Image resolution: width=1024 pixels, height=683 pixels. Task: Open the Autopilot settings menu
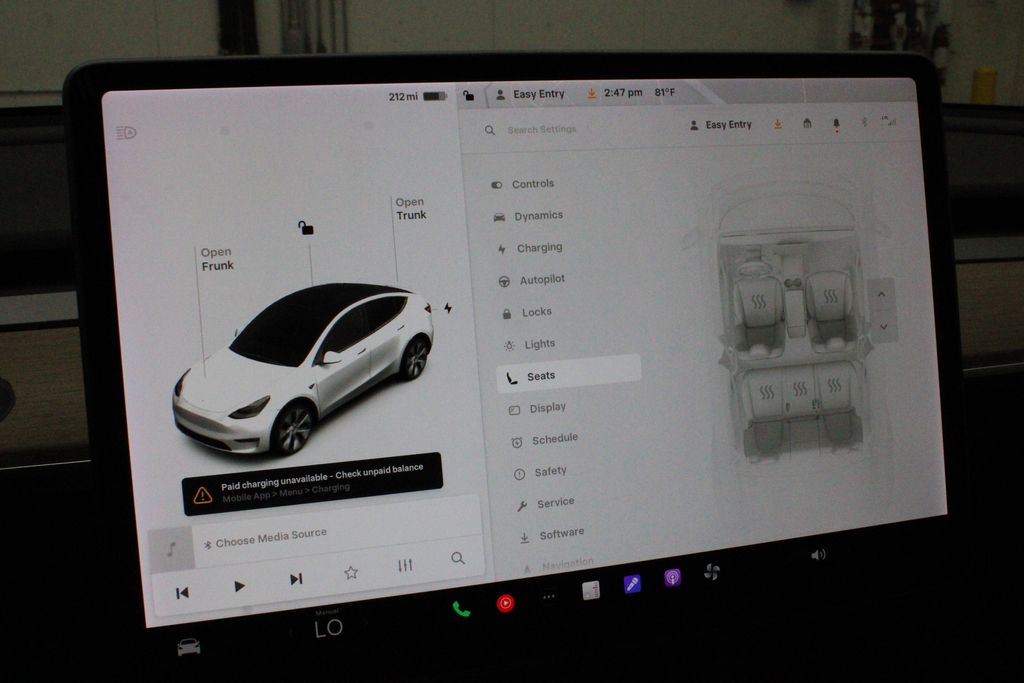click(x=532, y=280)
